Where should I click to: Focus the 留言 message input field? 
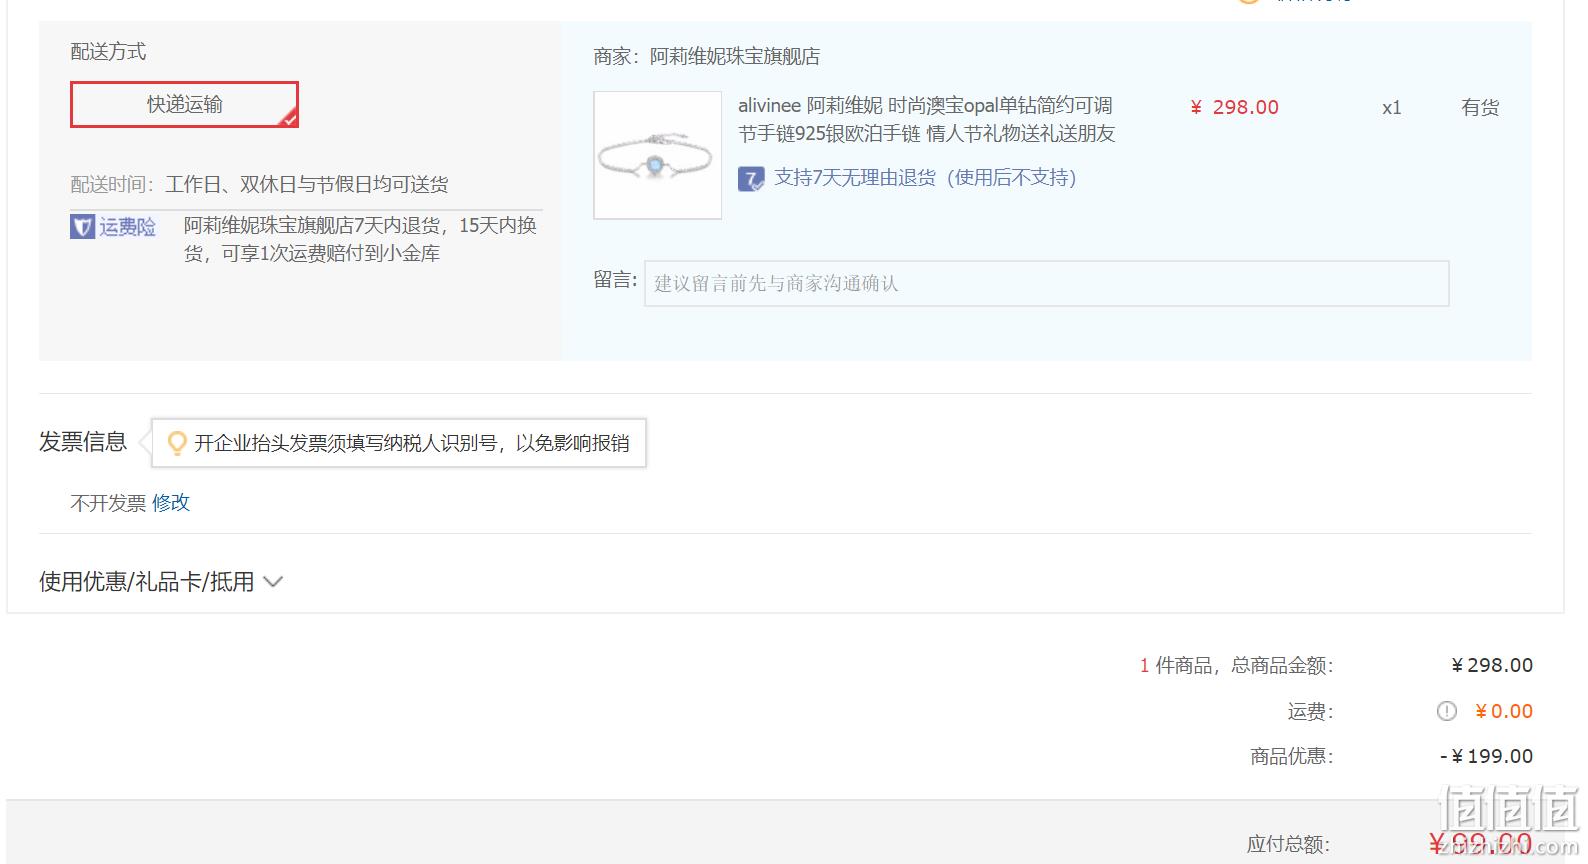(x=1046, y=283)
